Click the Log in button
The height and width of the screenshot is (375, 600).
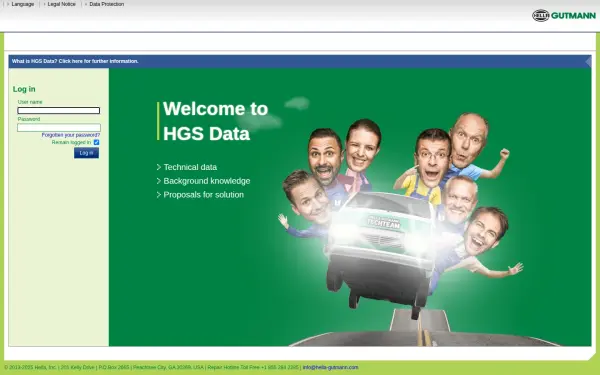click(x=86, y=153)
